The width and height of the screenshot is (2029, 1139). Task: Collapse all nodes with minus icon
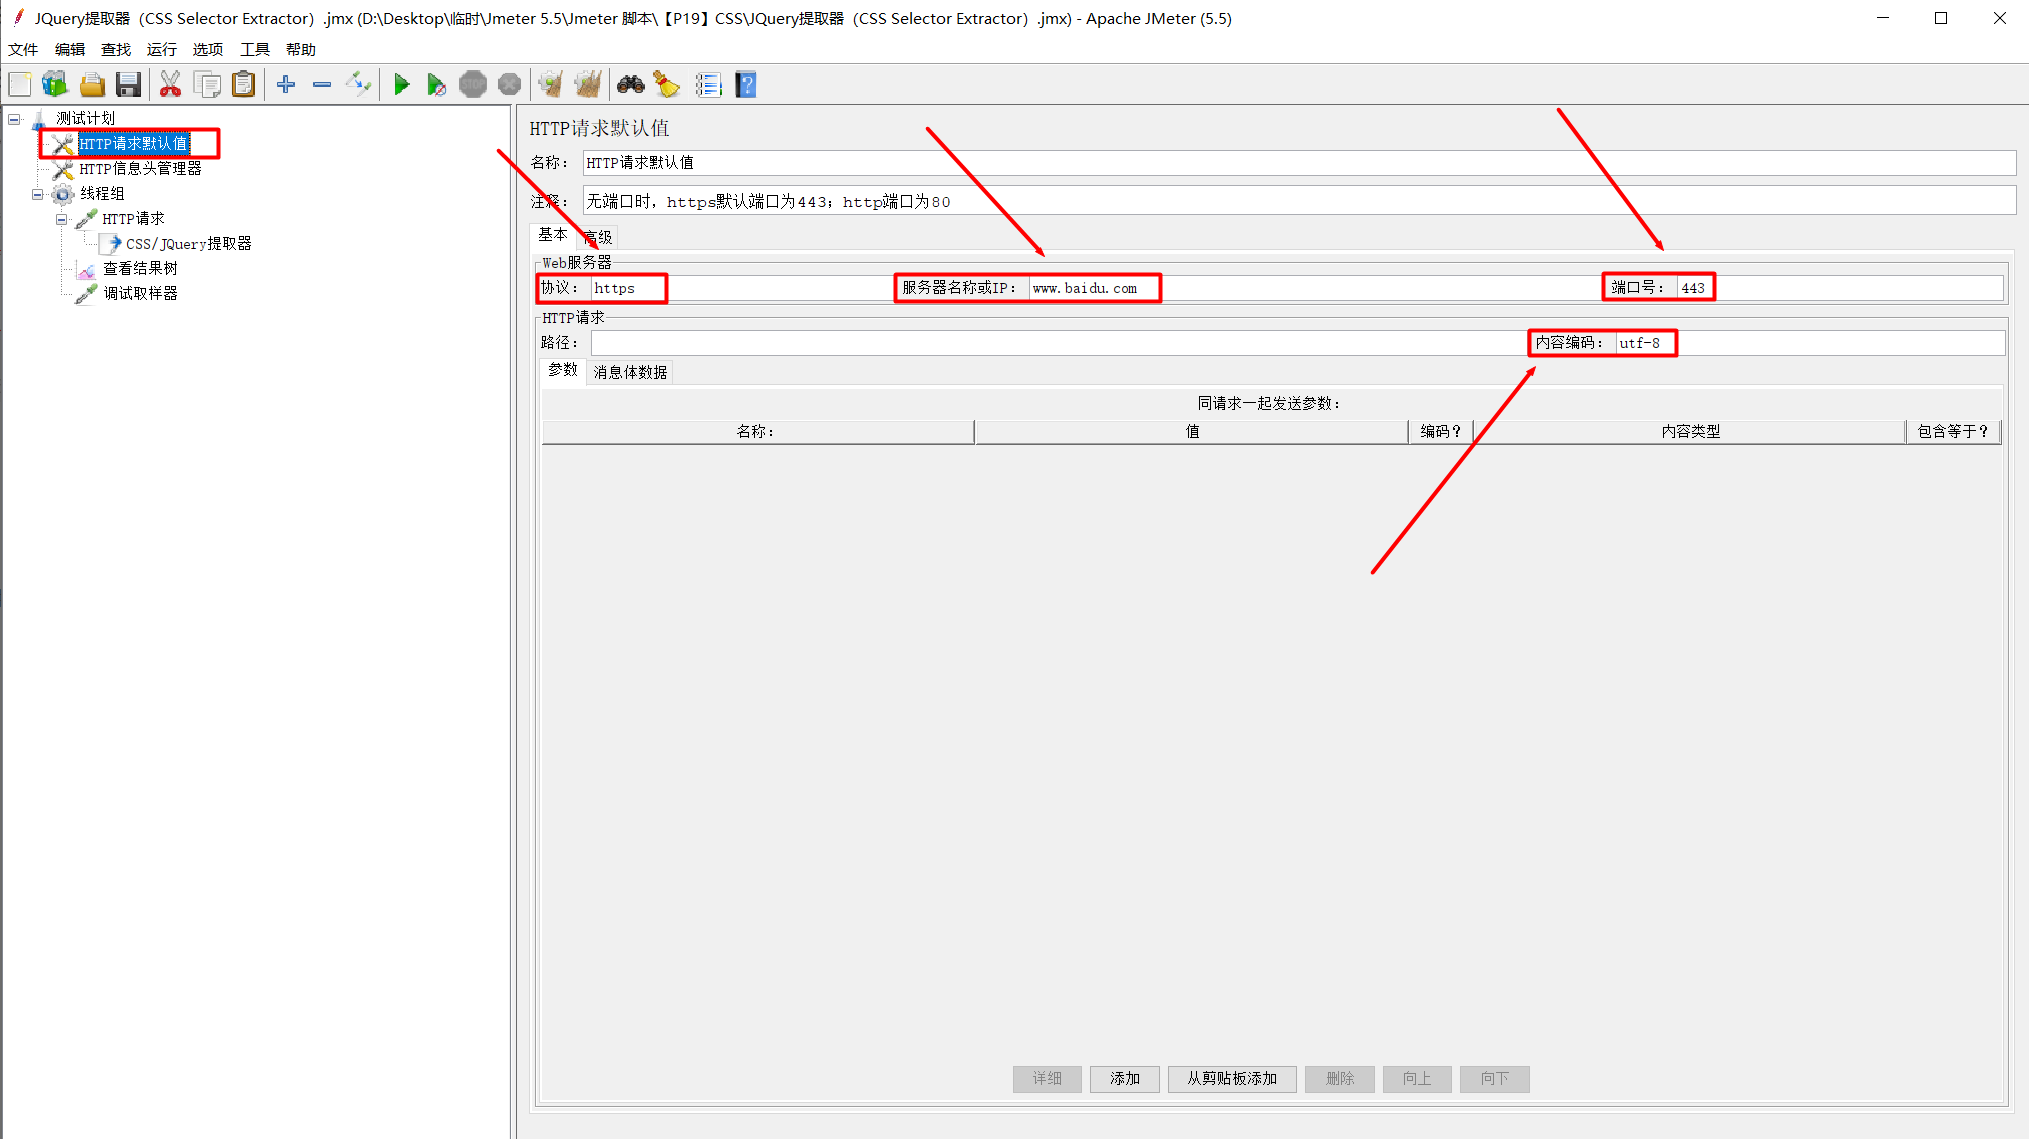[x=322, y=85]
